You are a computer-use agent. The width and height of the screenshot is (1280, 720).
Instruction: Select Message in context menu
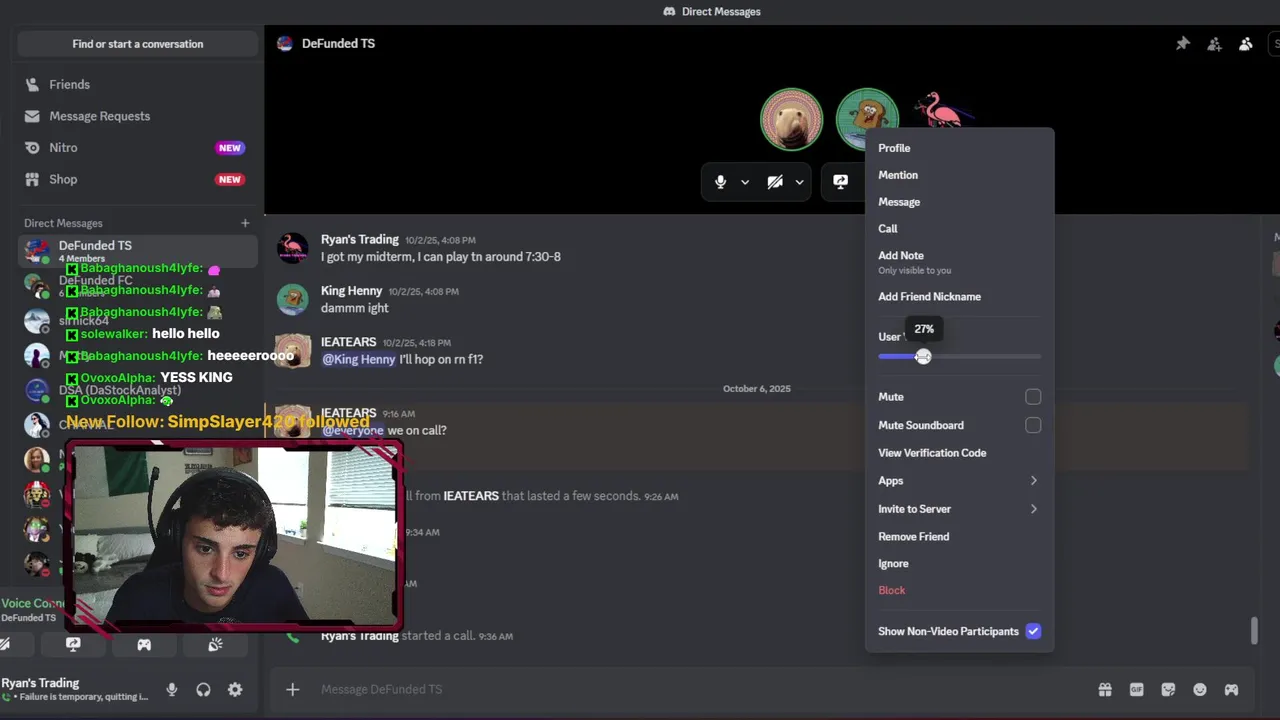click(x=959, y=202)
